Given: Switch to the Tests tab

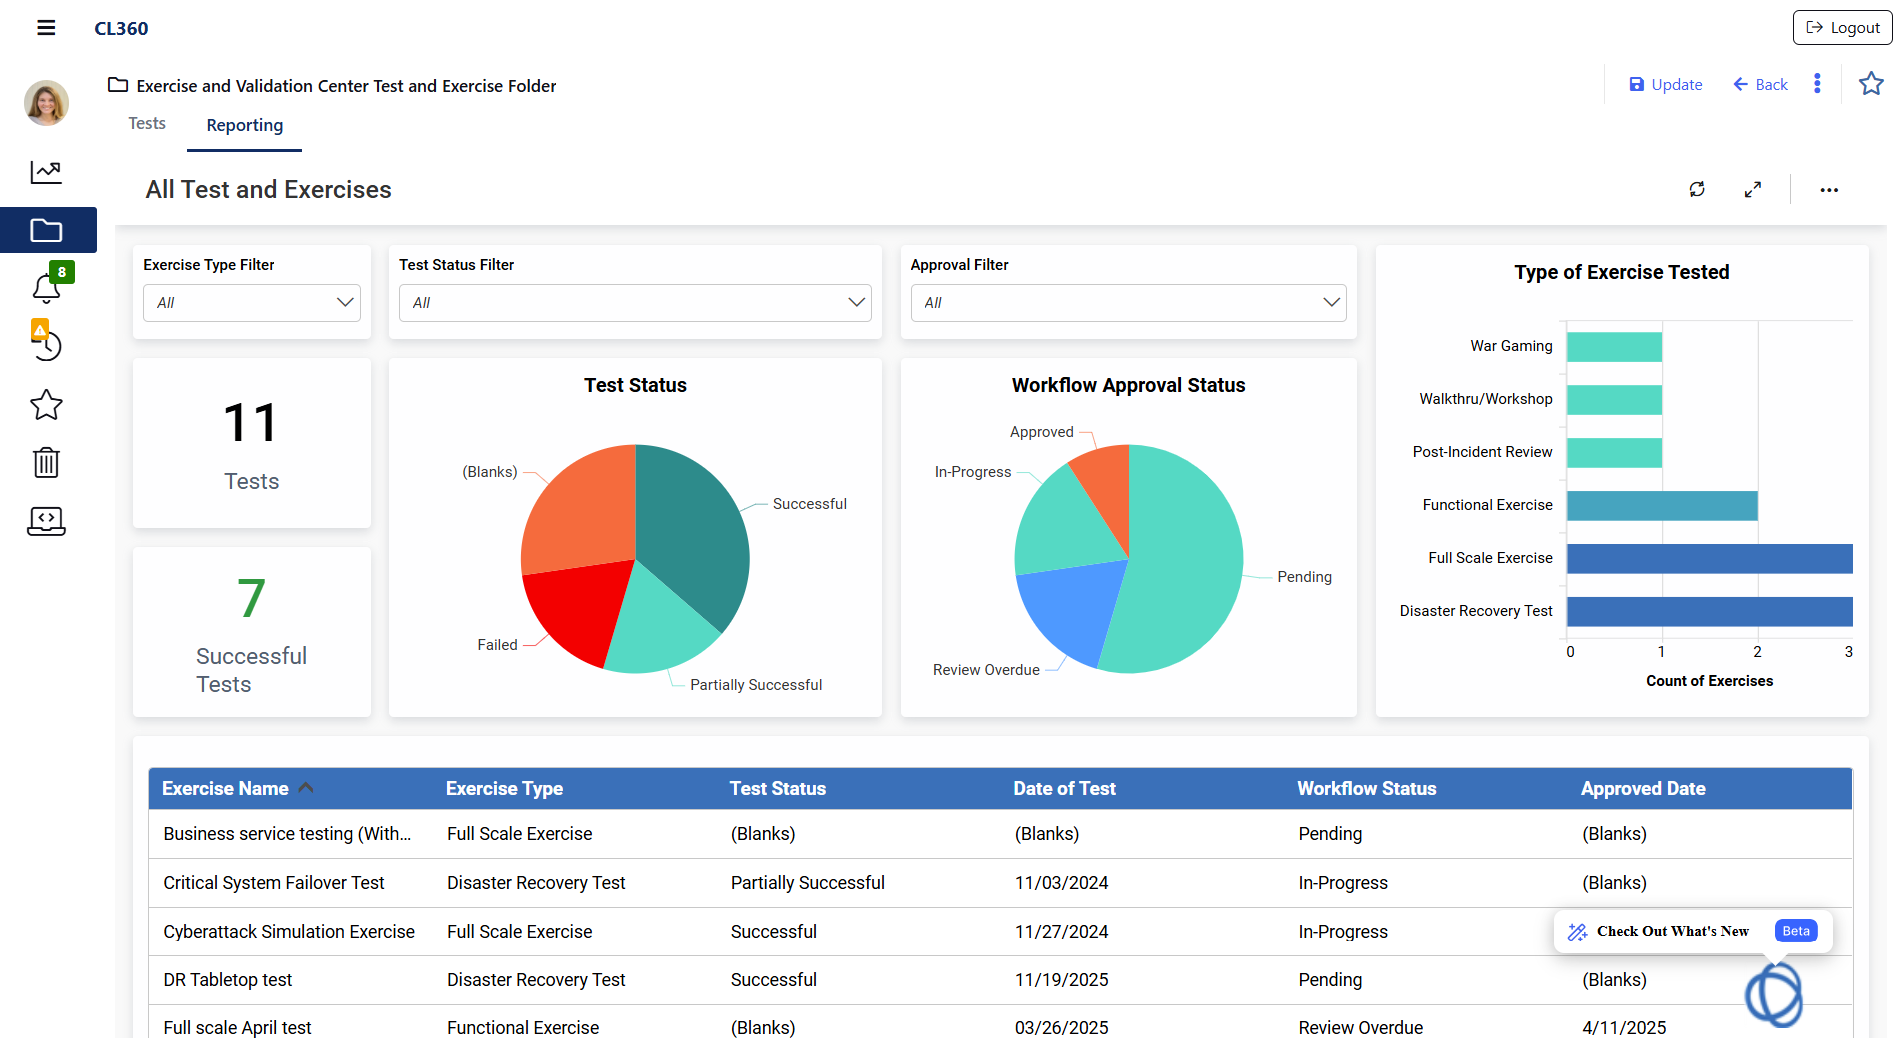Looking at the screenshot, I should point(147,123).
